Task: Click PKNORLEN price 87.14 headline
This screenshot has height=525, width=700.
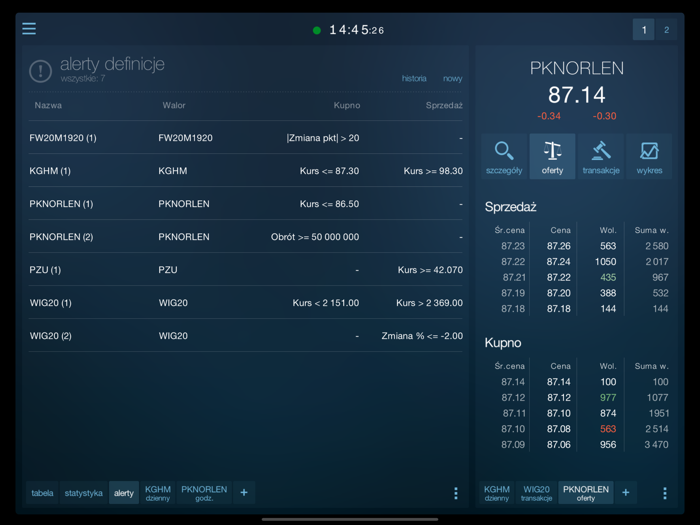Action: pos(576,95)
